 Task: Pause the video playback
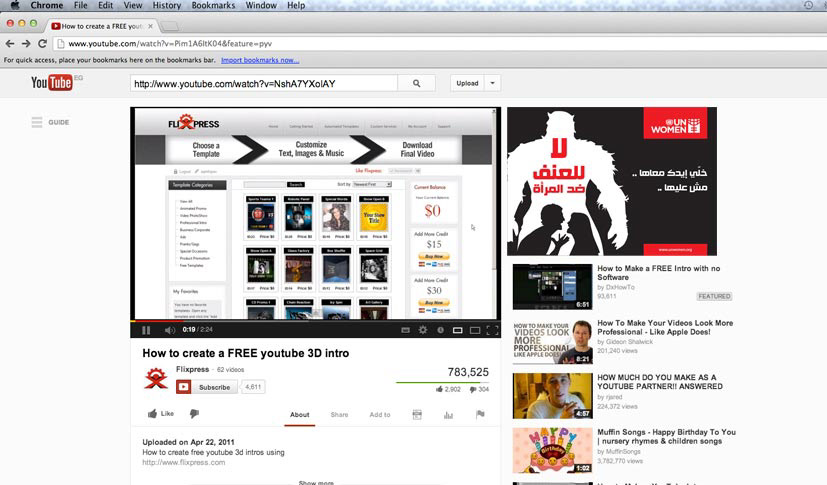[x=146, y=330]
